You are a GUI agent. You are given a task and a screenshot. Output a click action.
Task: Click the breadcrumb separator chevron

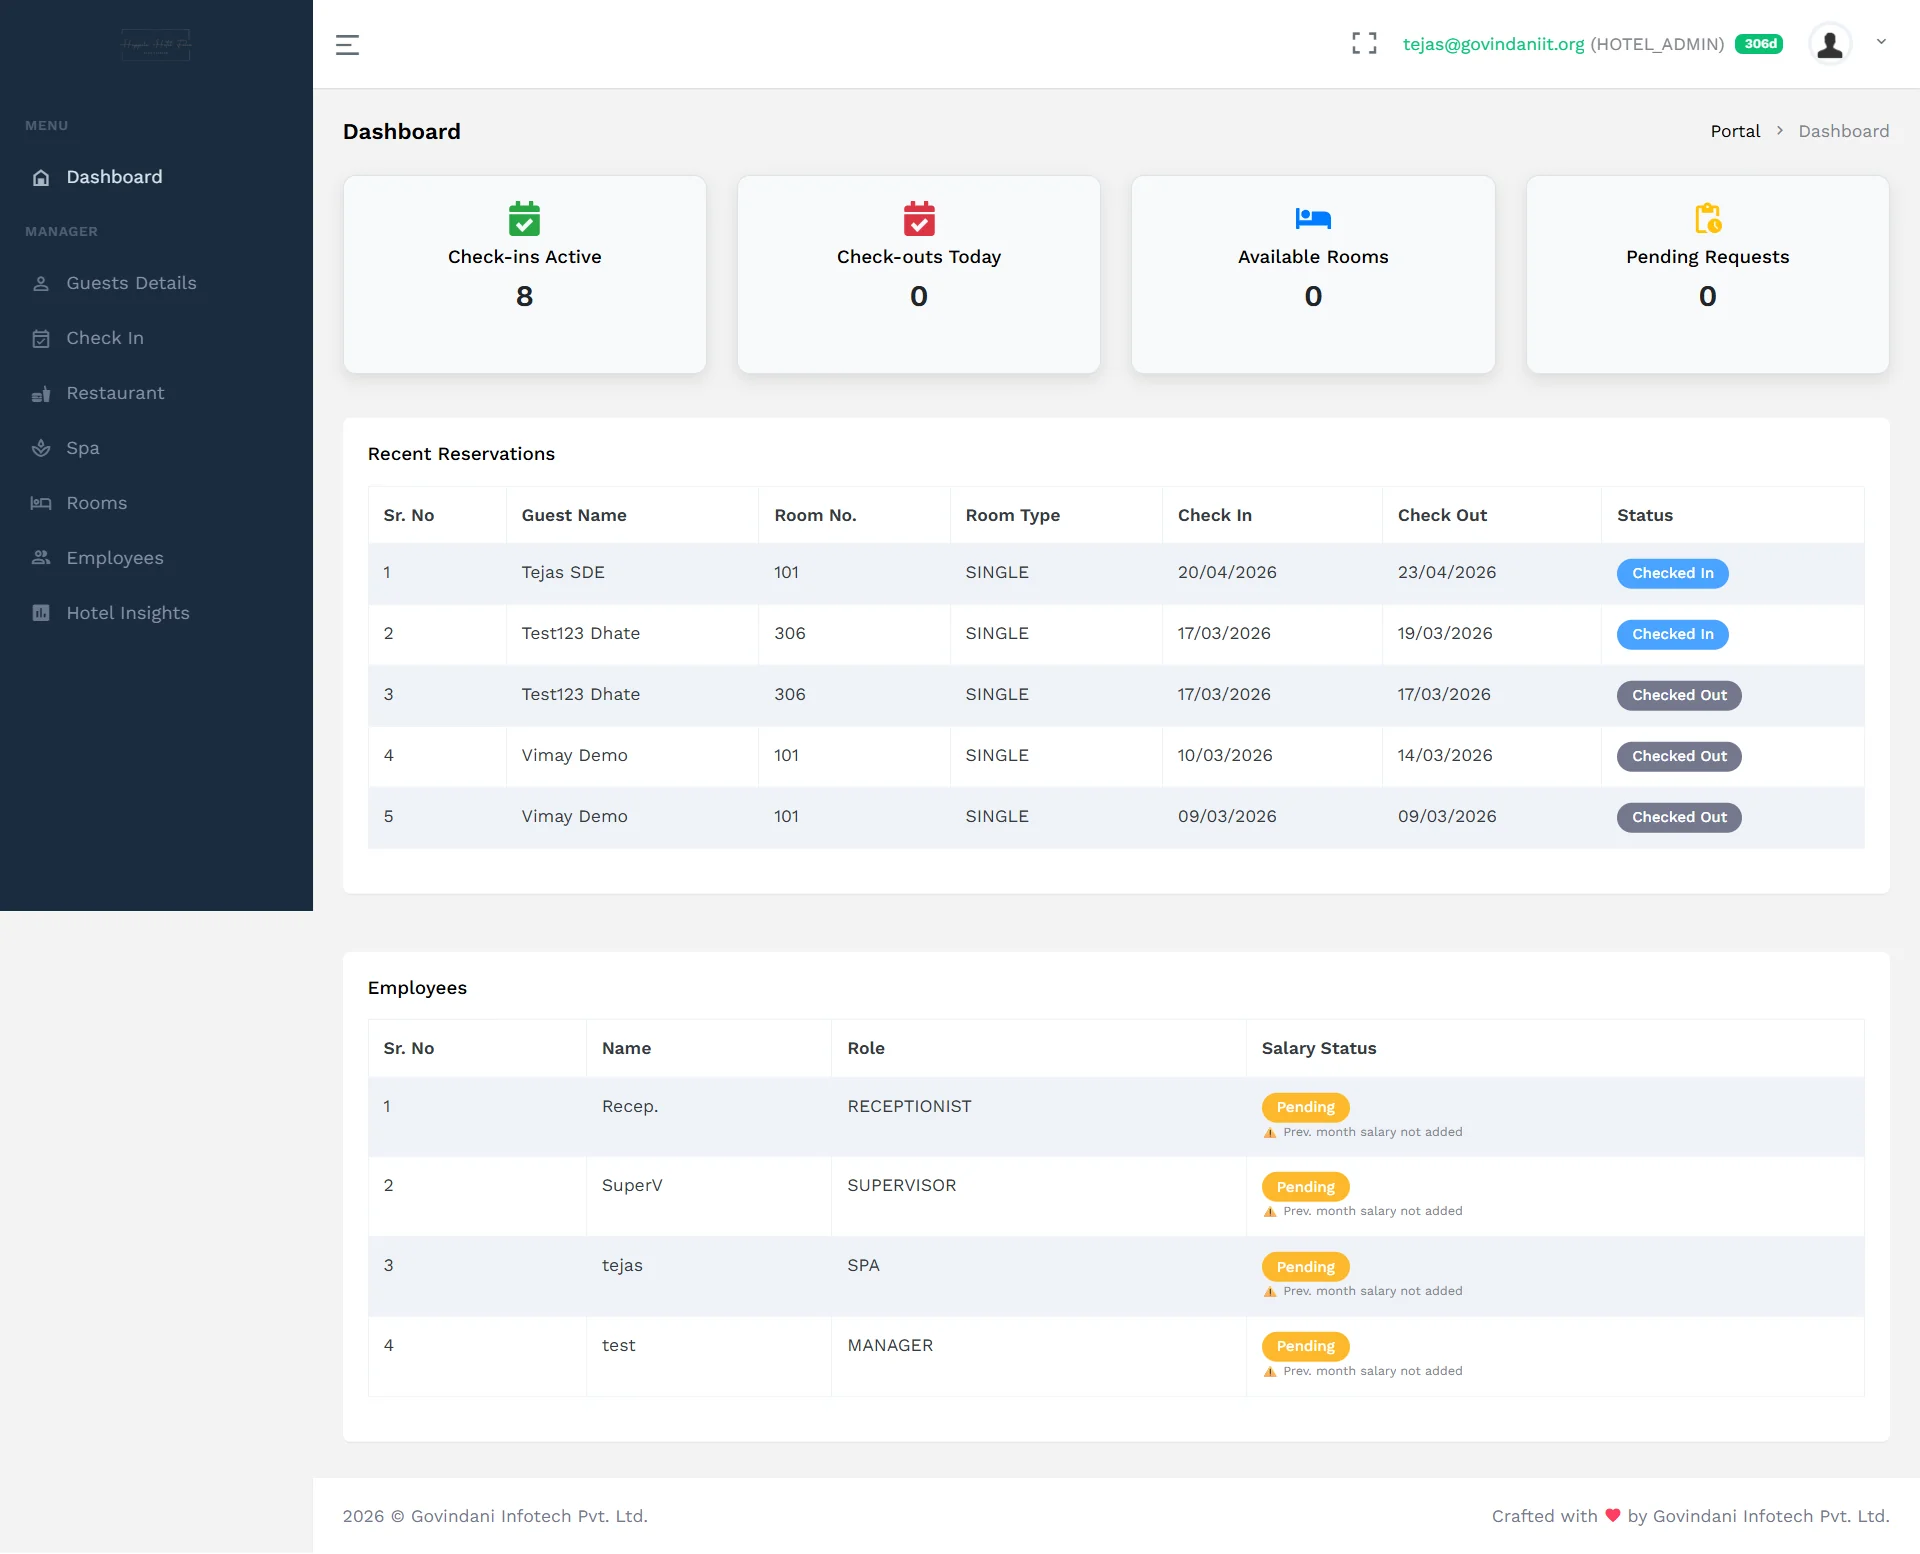tap(1780, 131)
